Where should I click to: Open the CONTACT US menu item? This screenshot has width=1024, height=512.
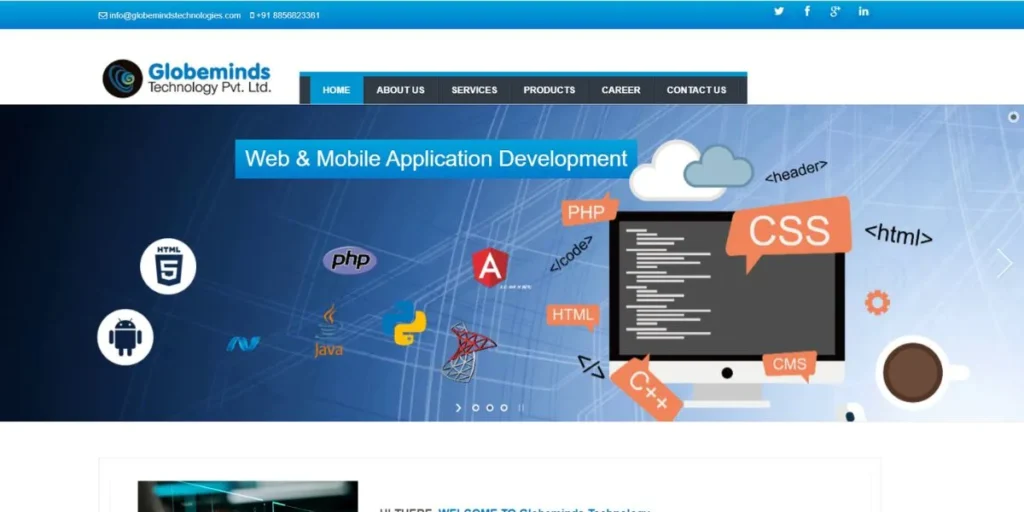(696, 90)
